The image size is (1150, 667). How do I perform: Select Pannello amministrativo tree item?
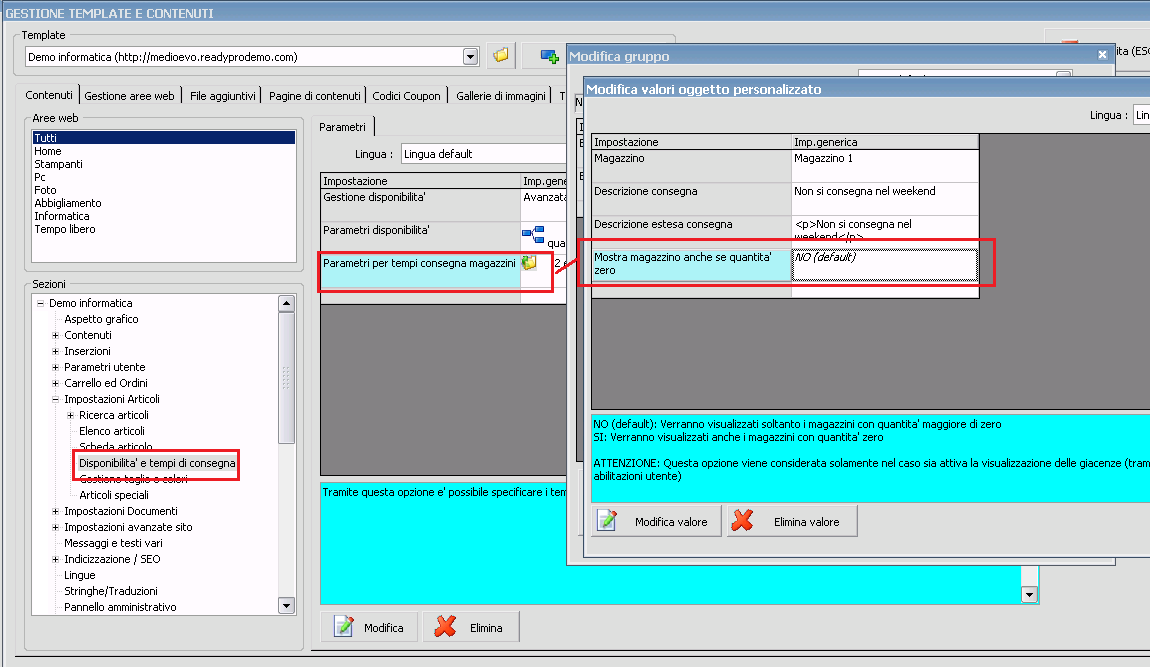(120, 608)
